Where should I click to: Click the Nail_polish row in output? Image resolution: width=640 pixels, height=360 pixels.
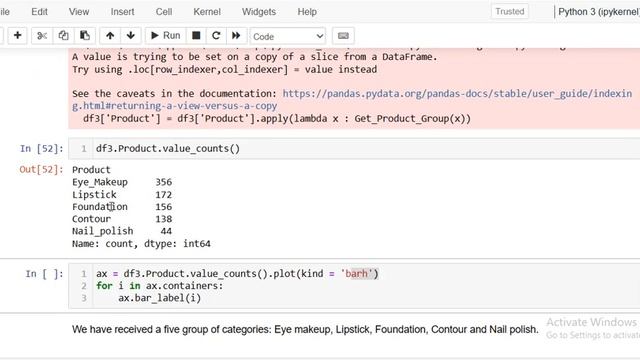pyautogui.click(x=122, y=231)
